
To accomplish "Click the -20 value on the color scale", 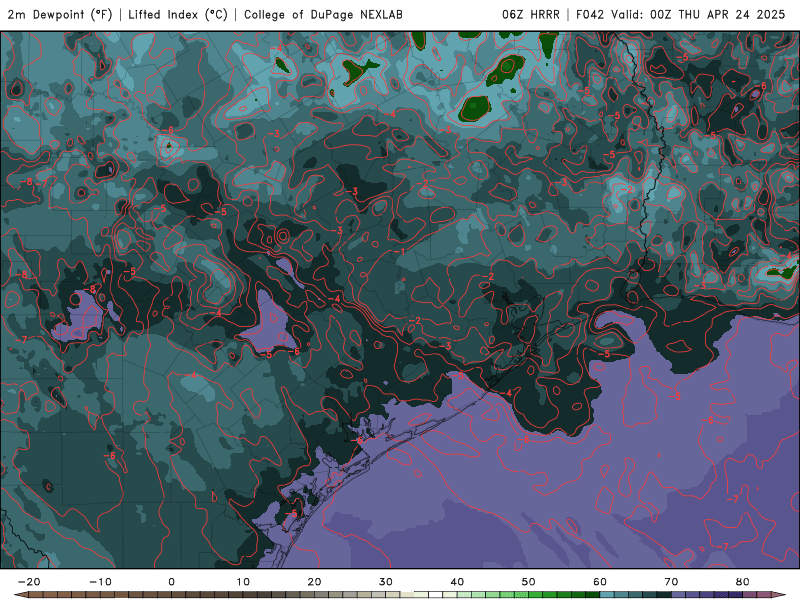I will pyautogui.click(x=29, y=582).
